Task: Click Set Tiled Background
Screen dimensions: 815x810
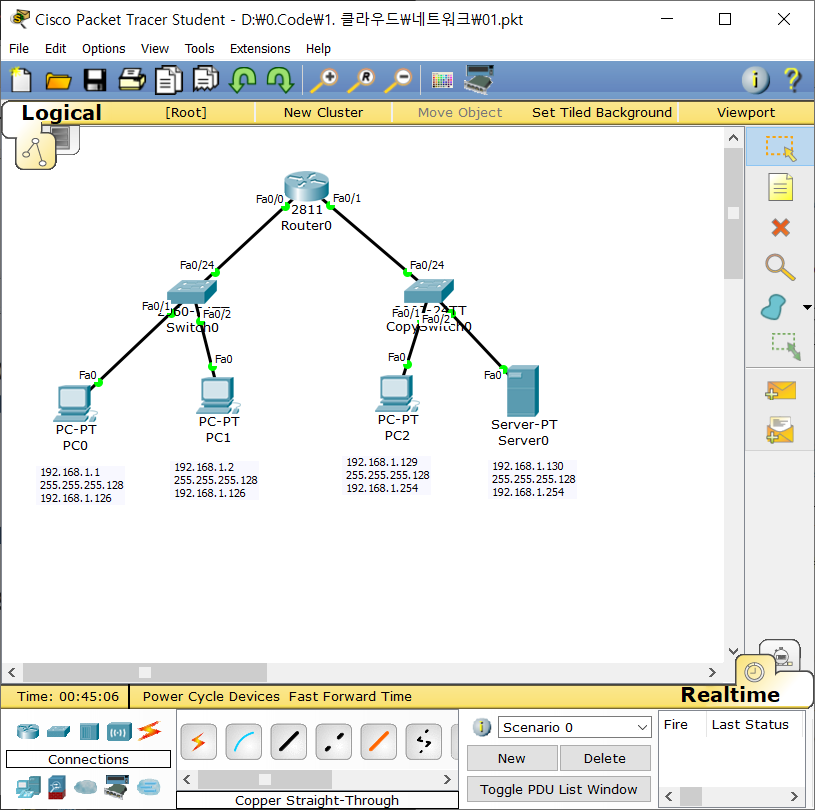Action: [601, 112]
